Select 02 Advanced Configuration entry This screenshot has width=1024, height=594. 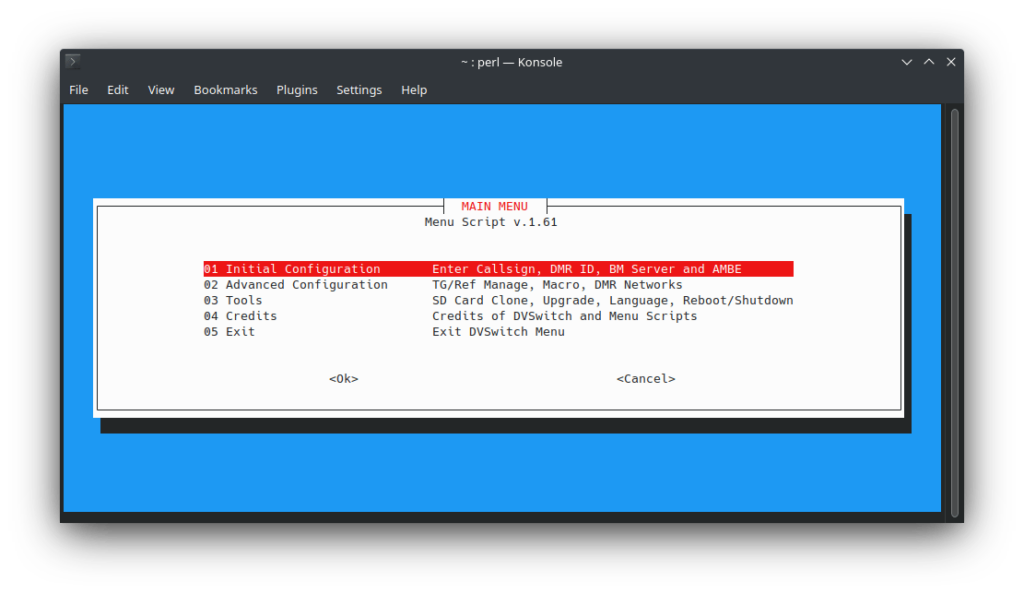(x=498, y=285)
